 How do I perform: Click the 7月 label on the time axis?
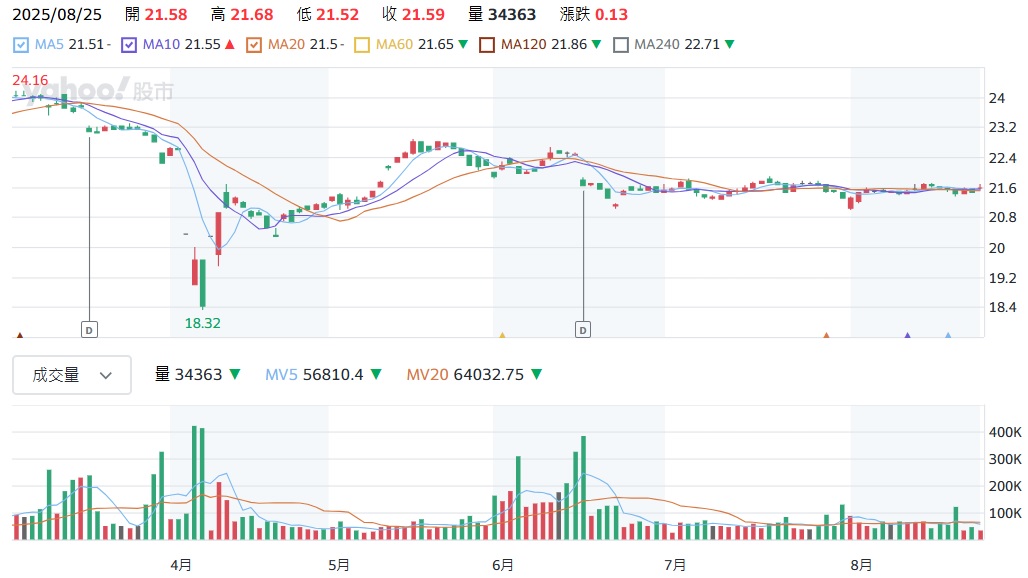(675, 565)
